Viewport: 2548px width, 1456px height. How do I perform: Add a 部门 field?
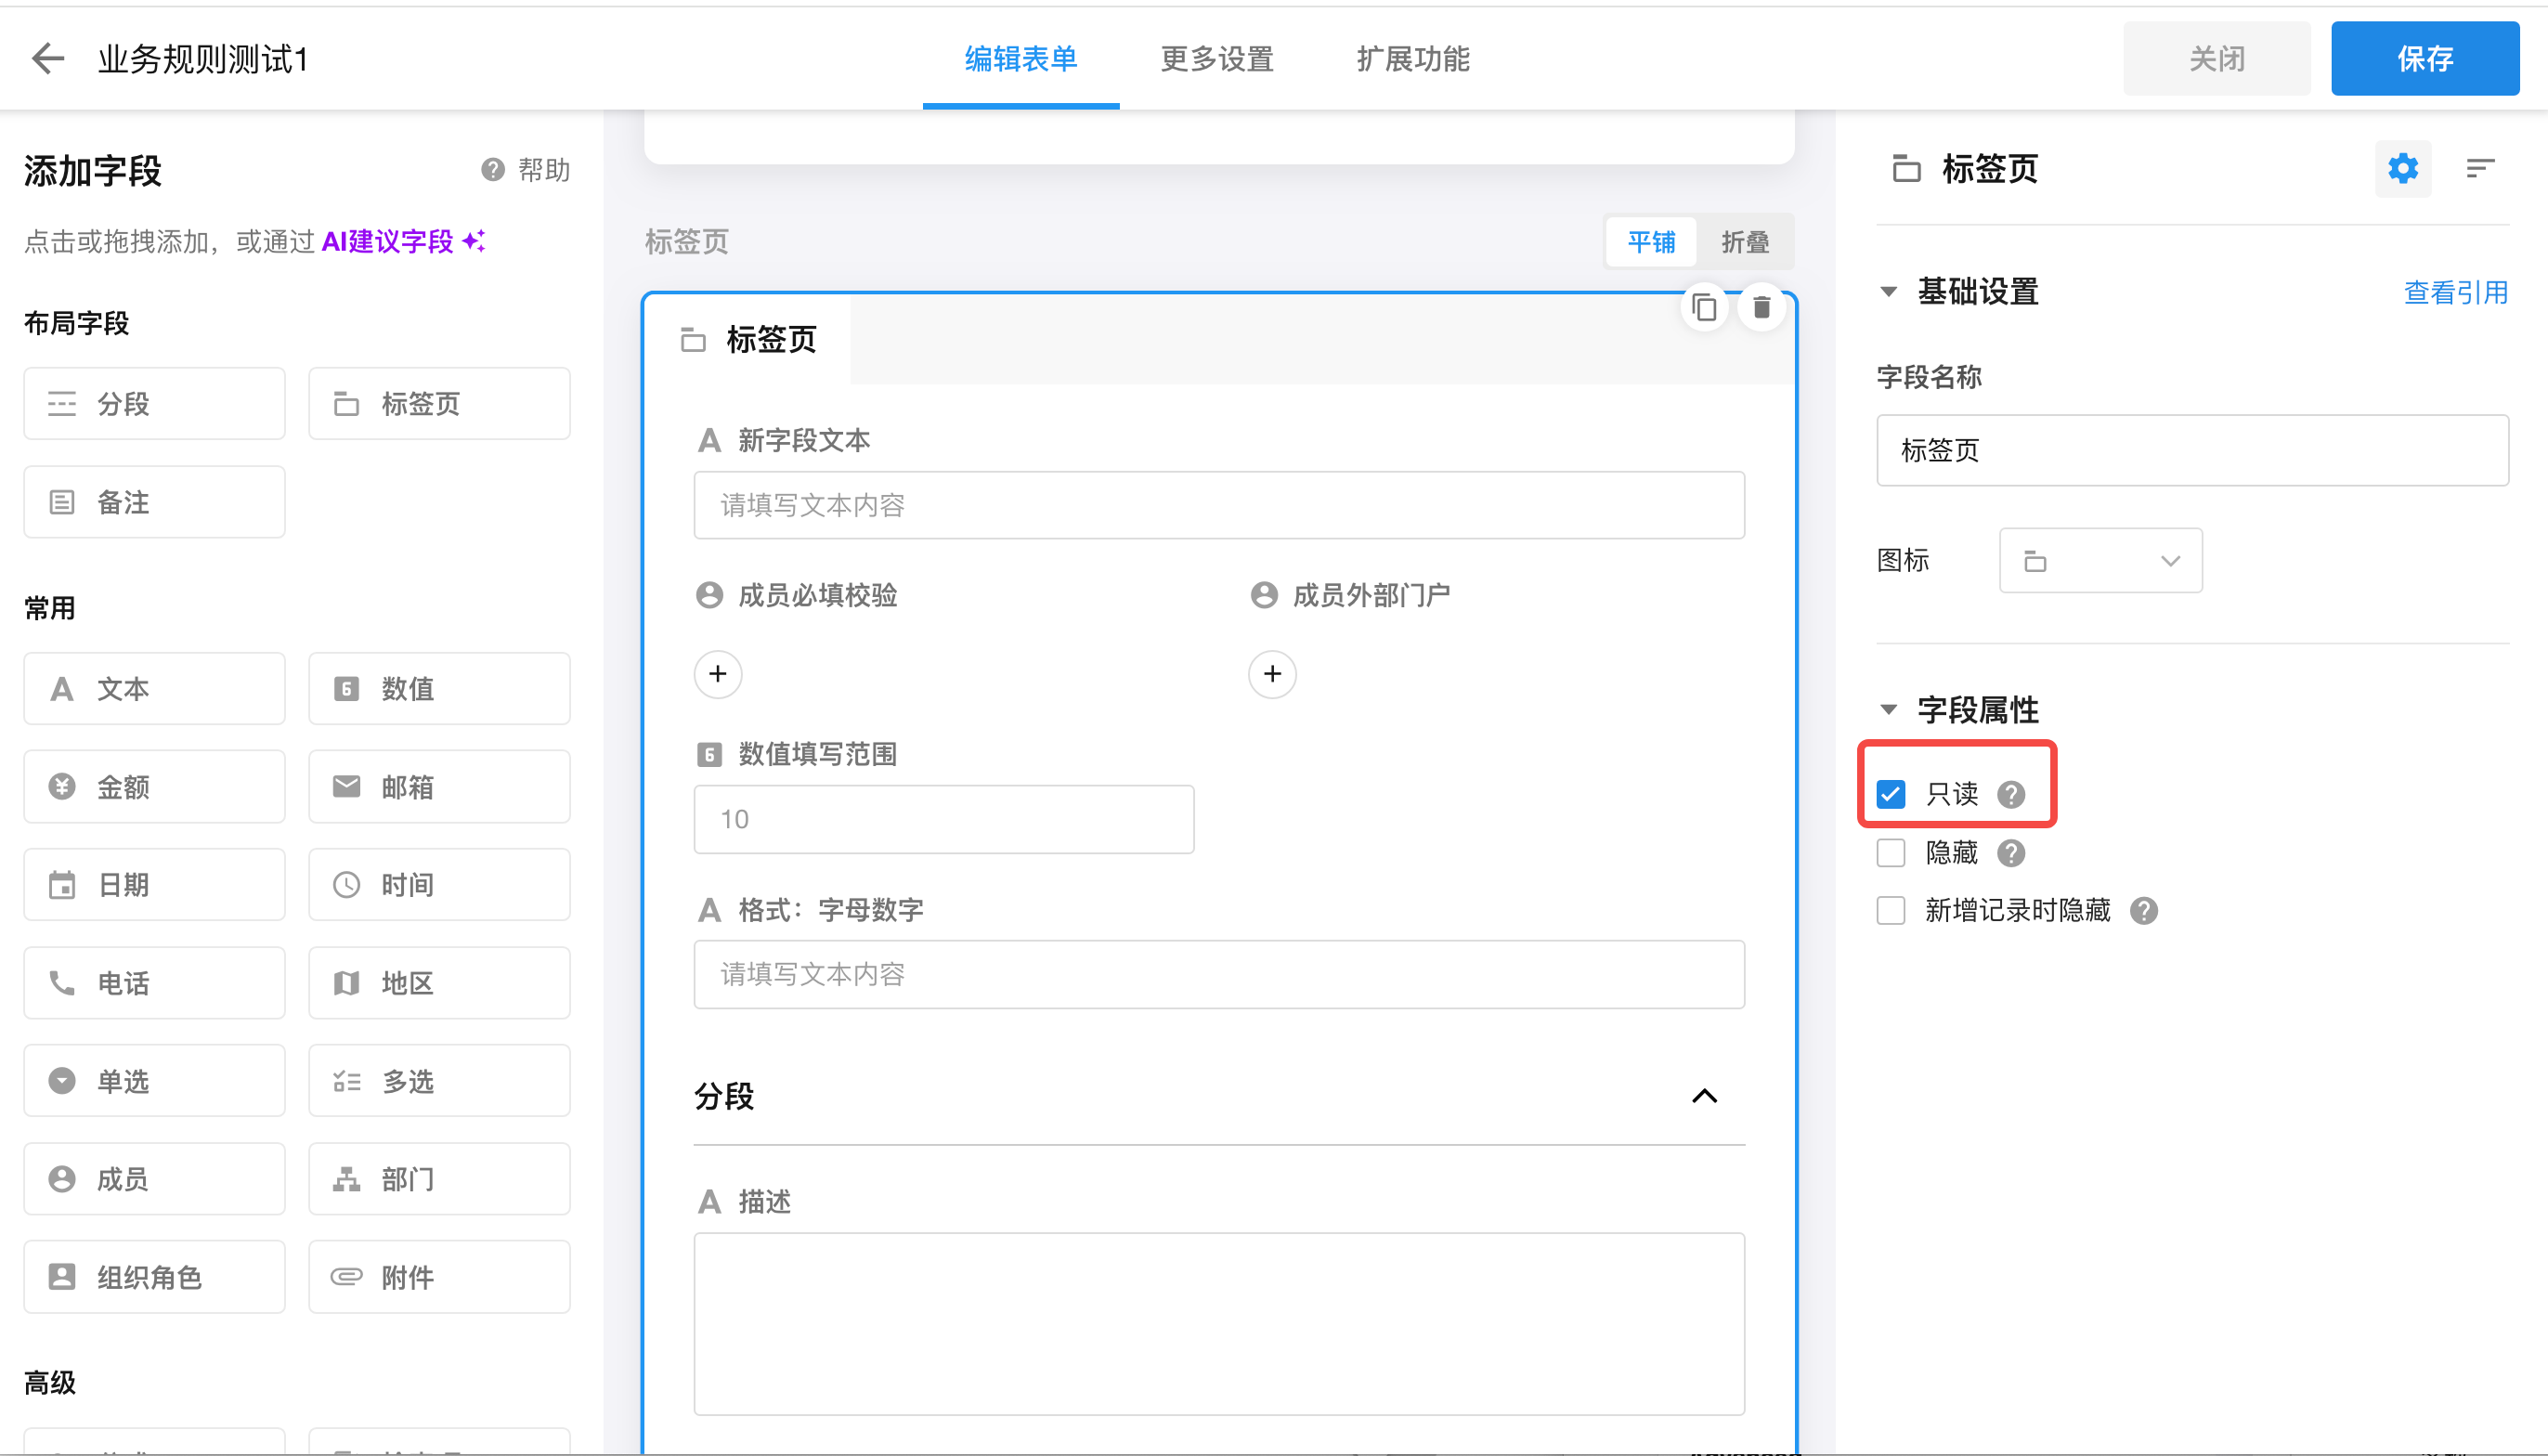coord(439,1179)
